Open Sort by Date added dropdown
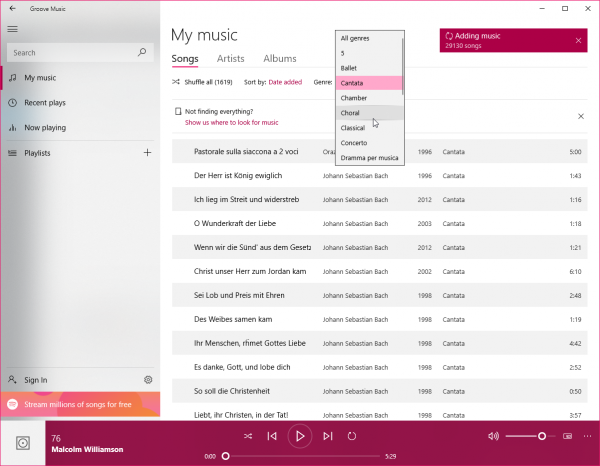This screenshot has height=466, width=600. pos(285,82)
